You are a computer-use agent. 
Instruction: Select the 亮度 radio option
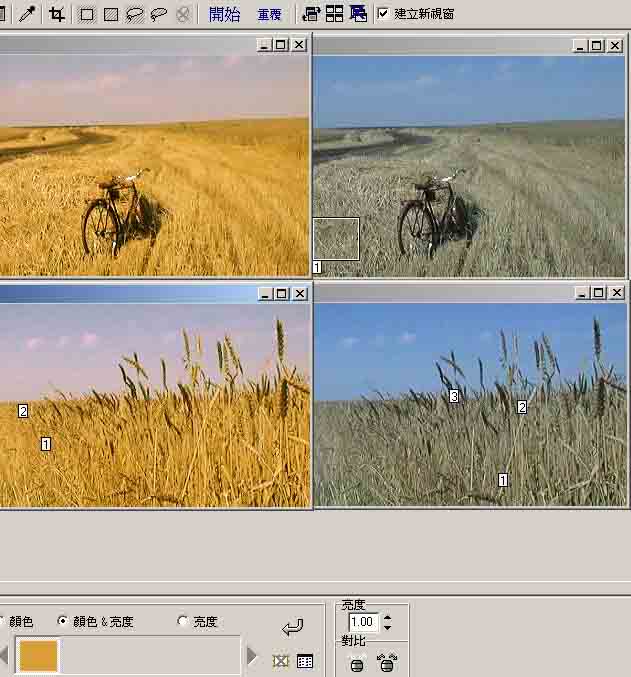tap(182, 621)
